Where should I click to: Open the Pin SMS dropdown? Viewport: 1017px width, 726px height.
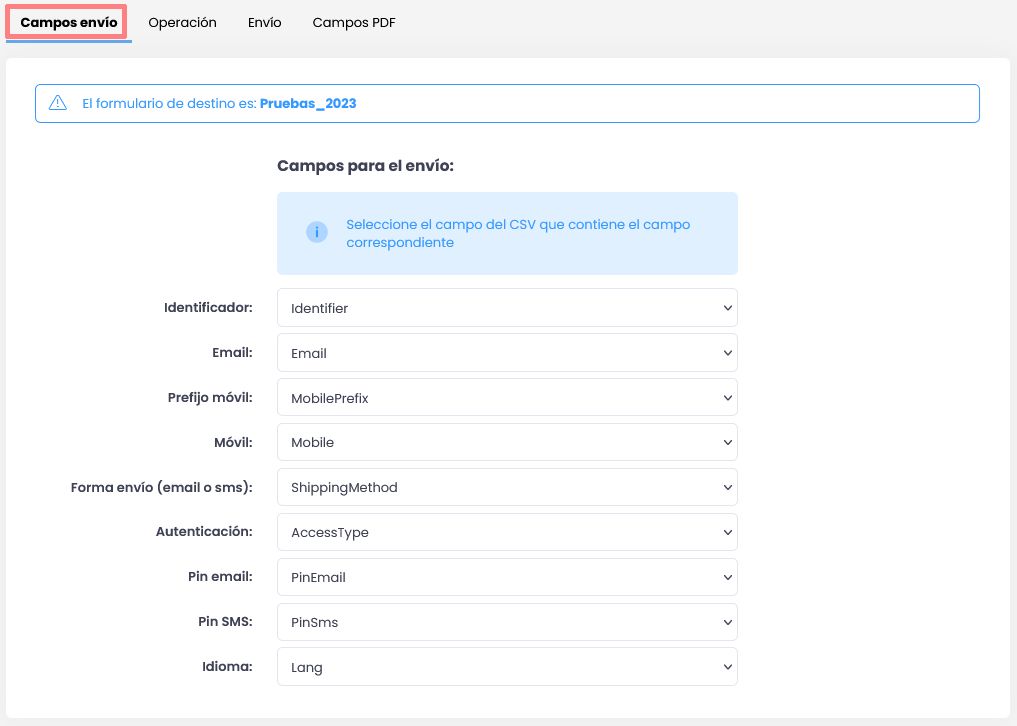(507, 622)
